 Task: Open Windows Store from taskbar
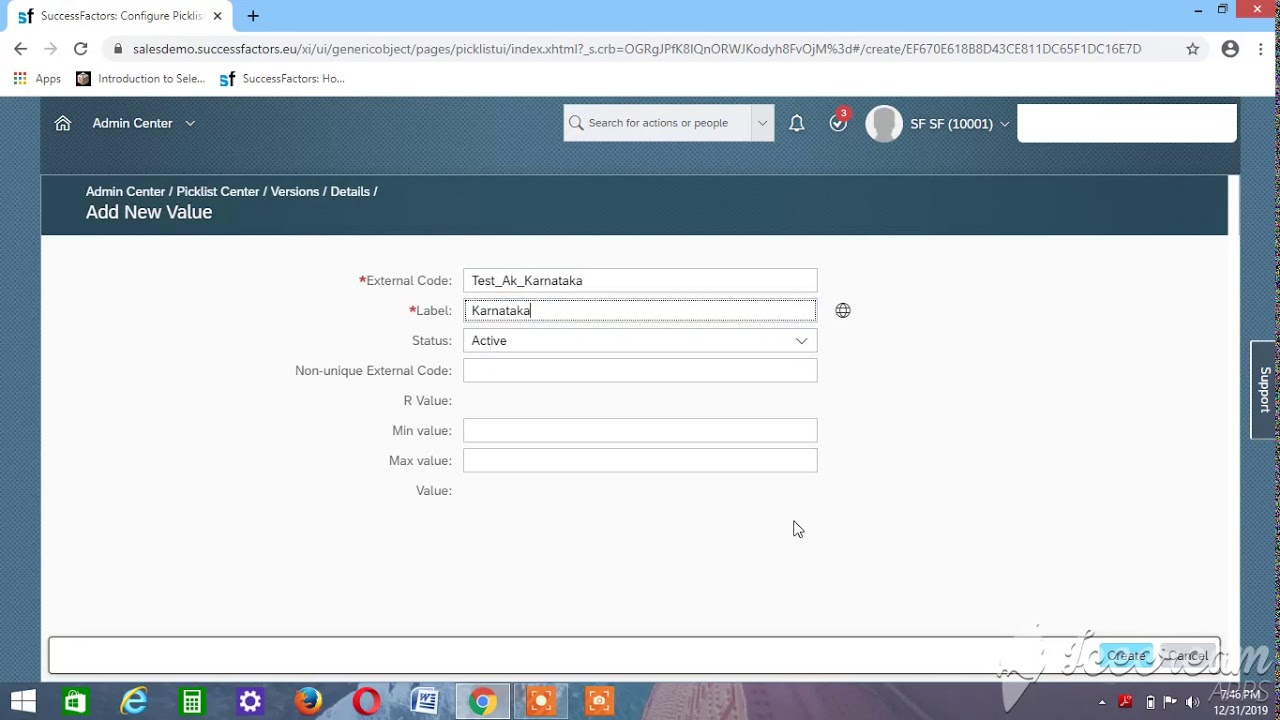75,701
